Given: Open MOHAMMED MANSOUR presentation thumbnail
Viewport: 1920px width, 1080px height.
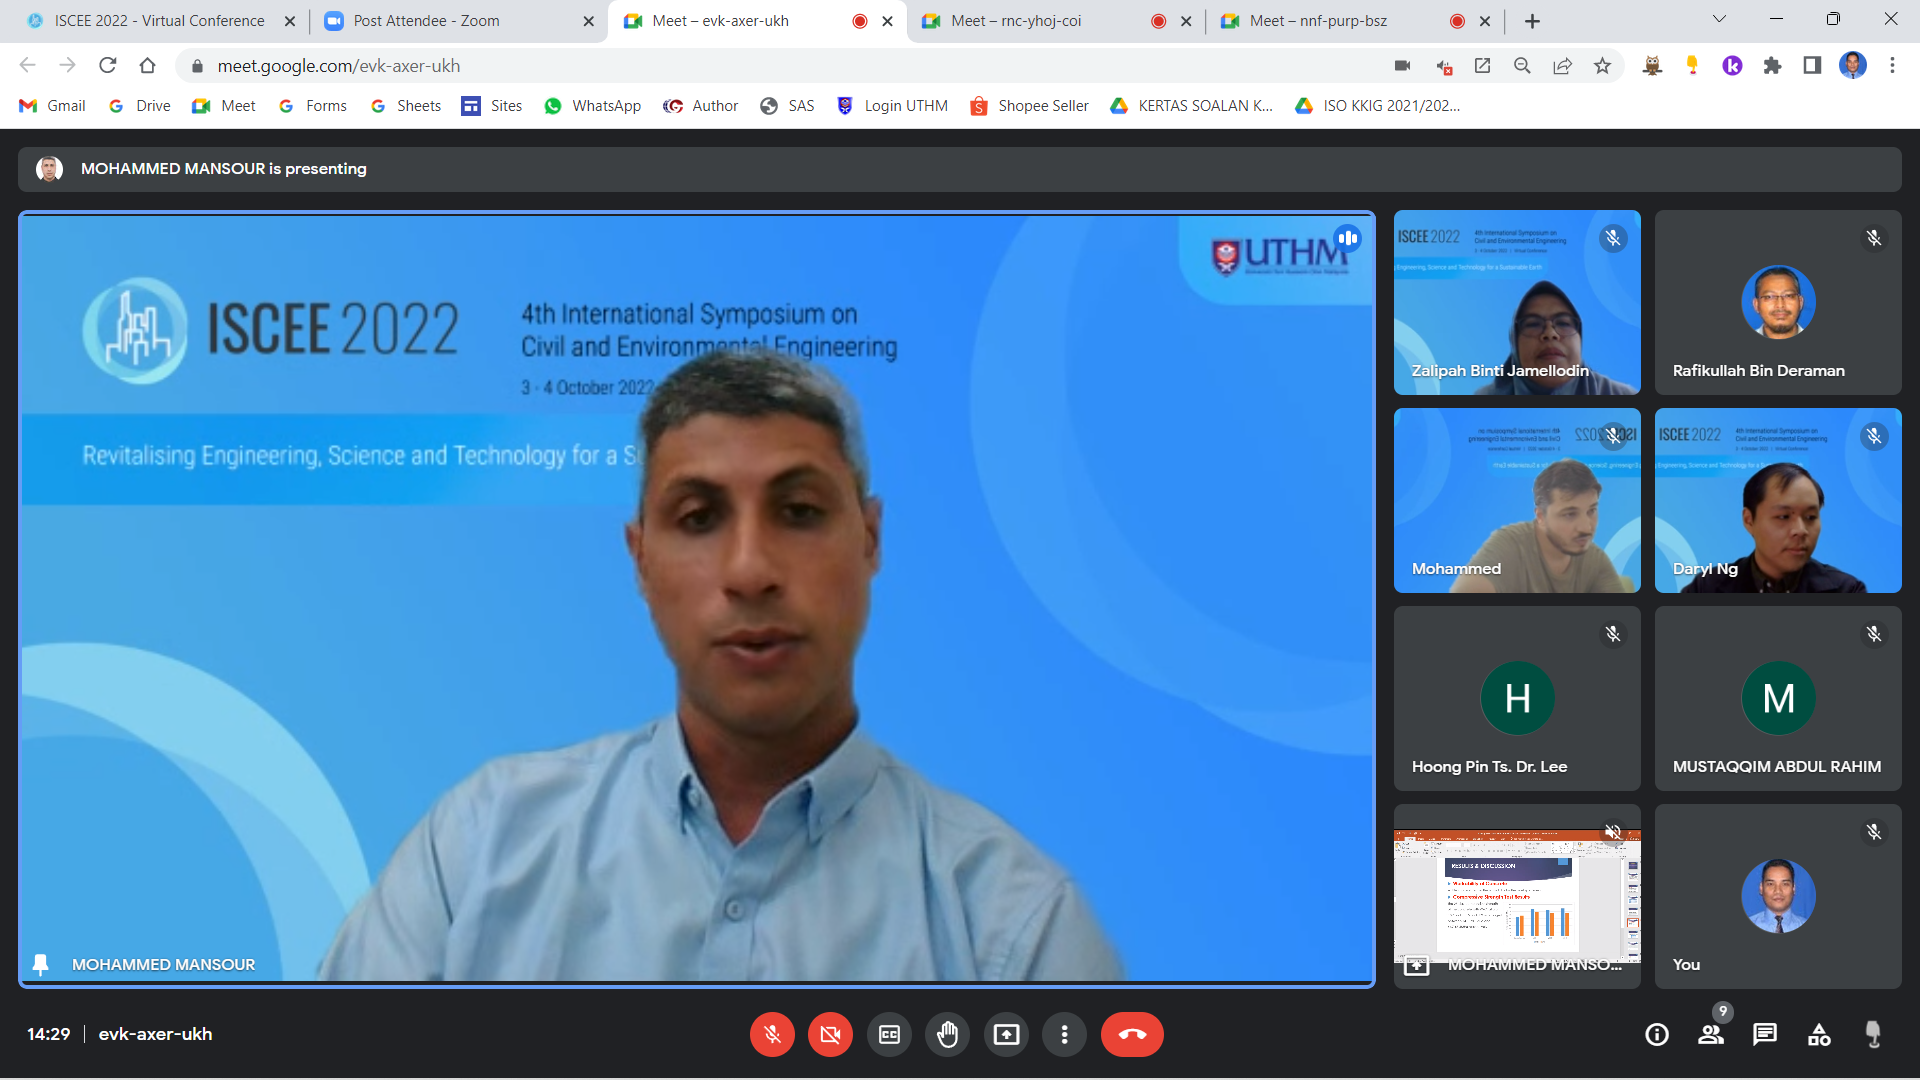Looking at the screenshot, I should (x=1517, y=896).
